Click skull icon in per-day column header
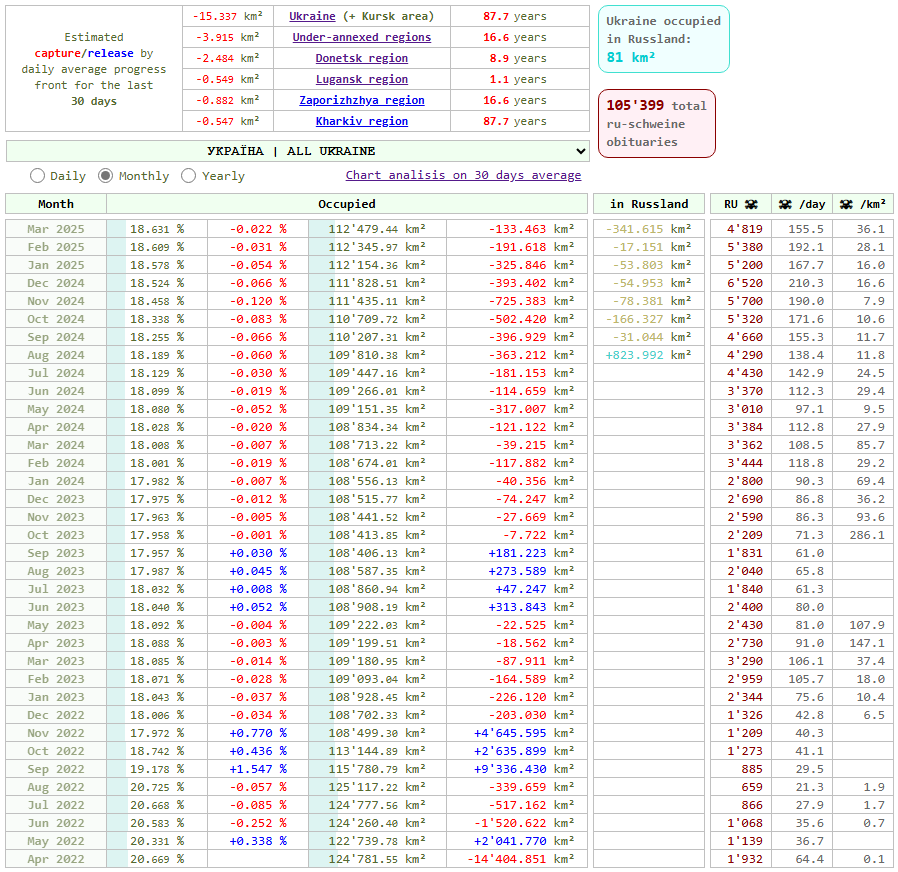This screenshot has width=898, height=872. 785,204
